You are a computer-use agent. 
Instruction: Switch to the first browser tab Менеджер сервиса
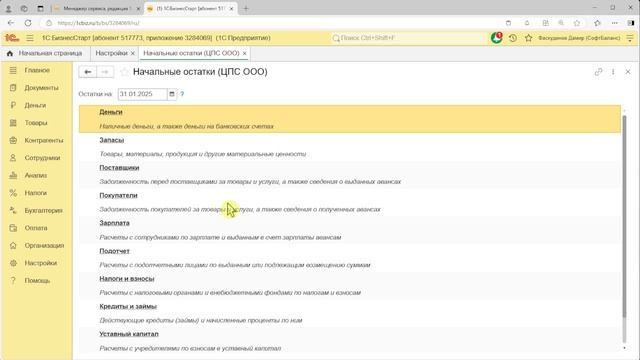(96, 8)
